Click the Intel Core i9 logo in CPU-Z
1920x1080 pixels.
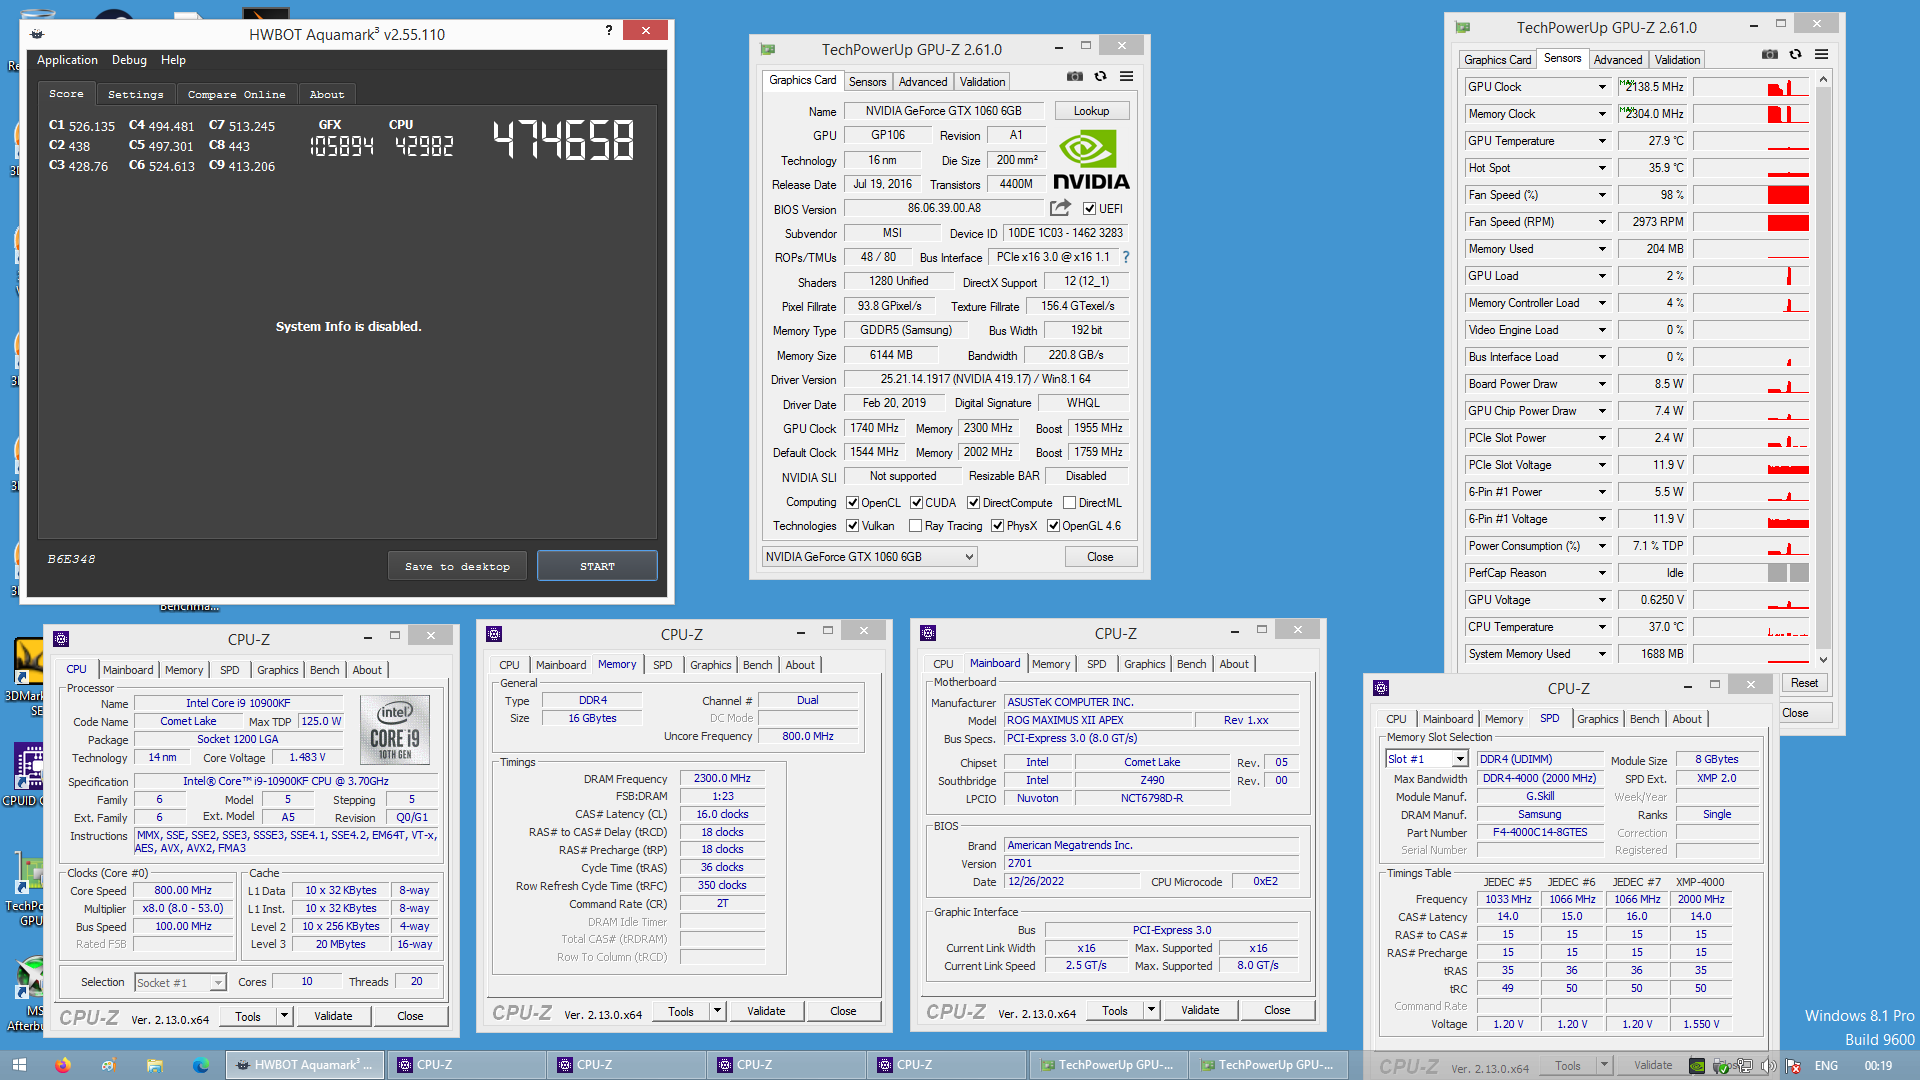coord(395,729)
